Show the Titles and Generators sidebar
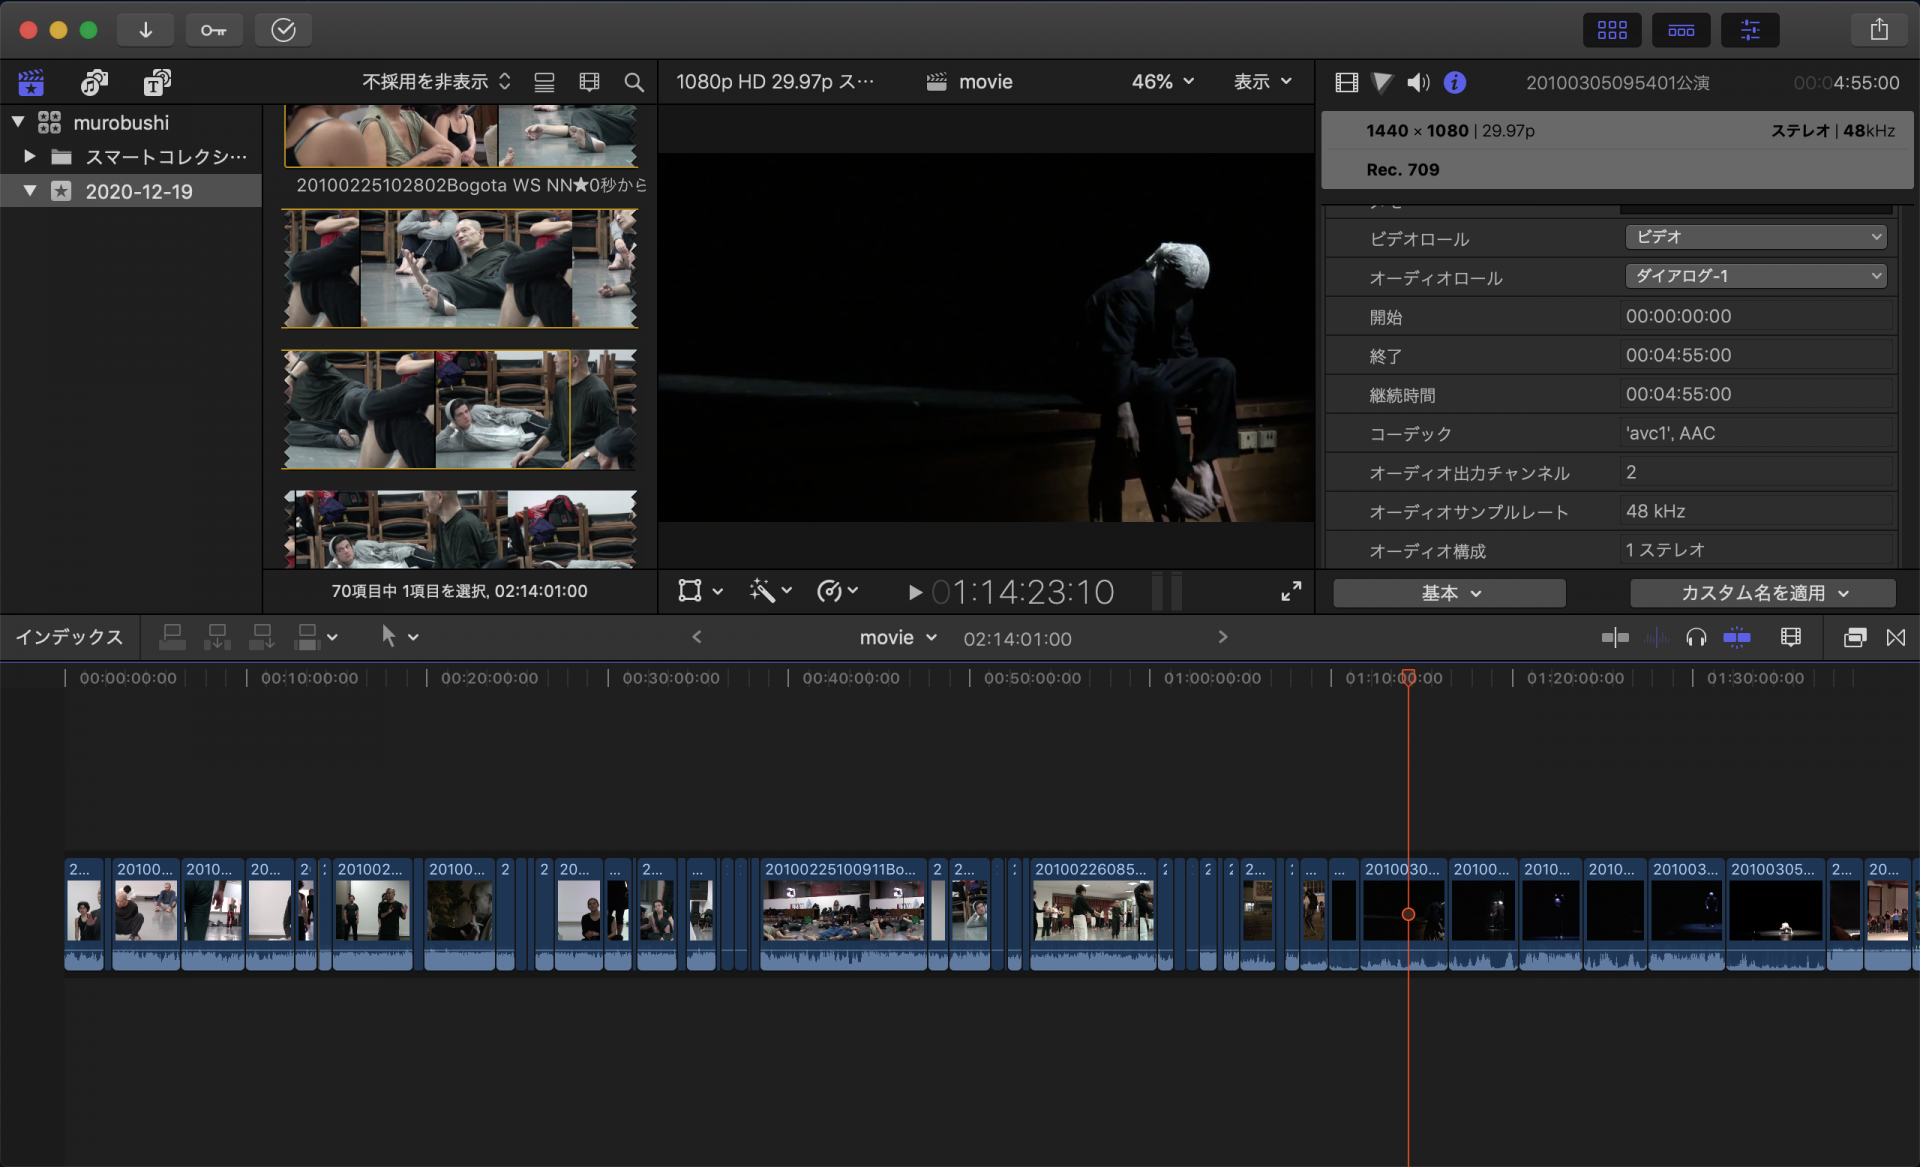1920x1167 pixels. (157, 82)
